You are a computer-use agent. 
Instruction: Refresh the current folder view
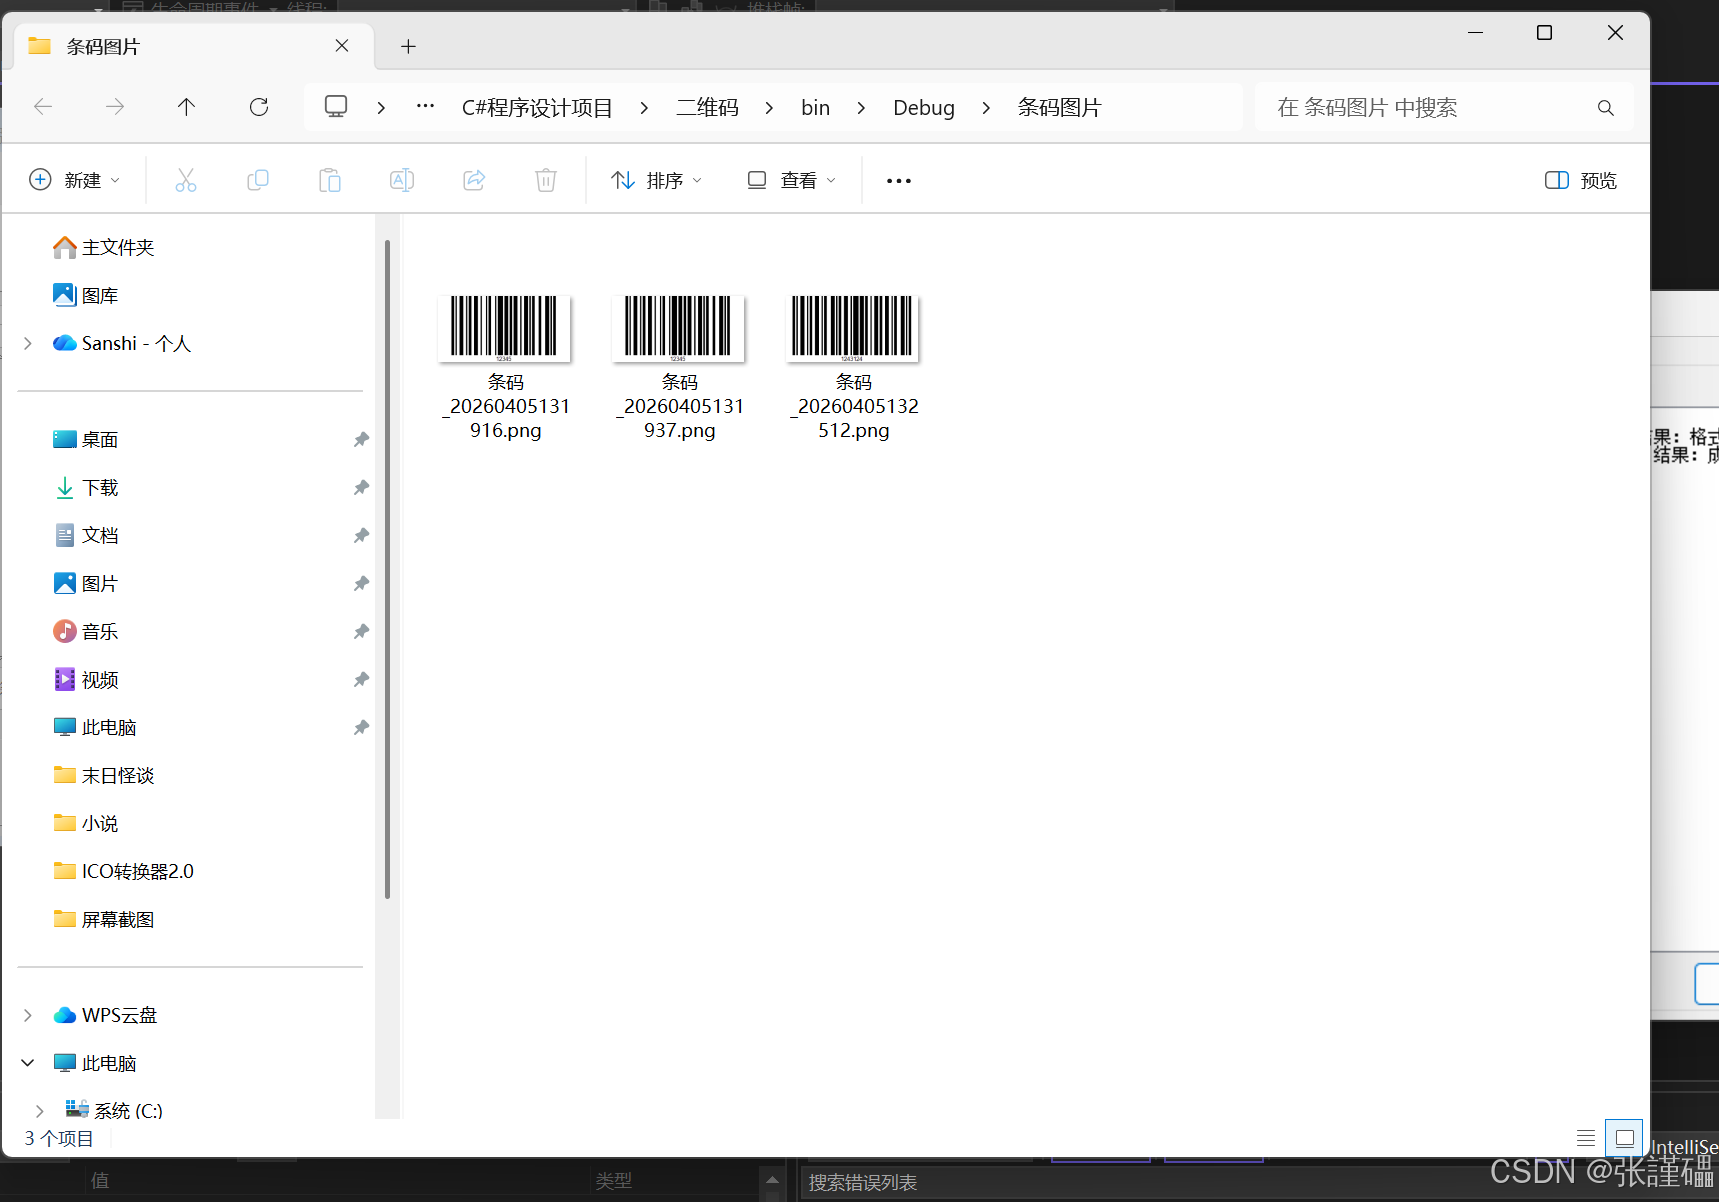[259, 107]
